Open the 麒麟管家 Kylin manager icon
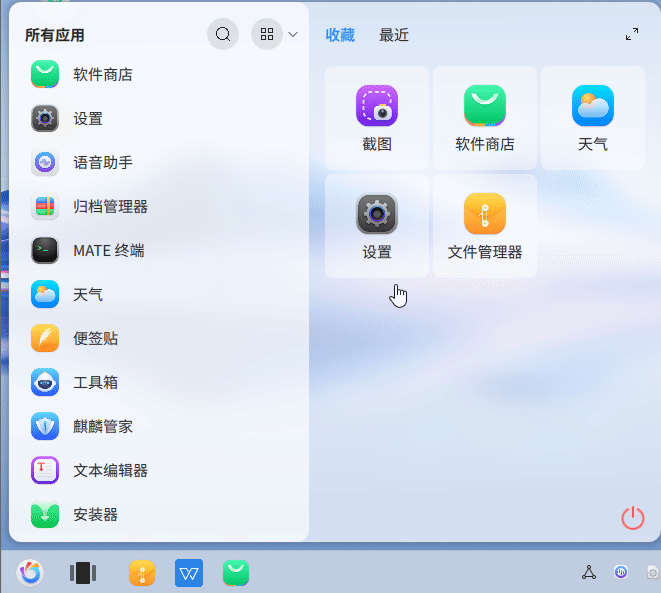 tap(45, 426)
